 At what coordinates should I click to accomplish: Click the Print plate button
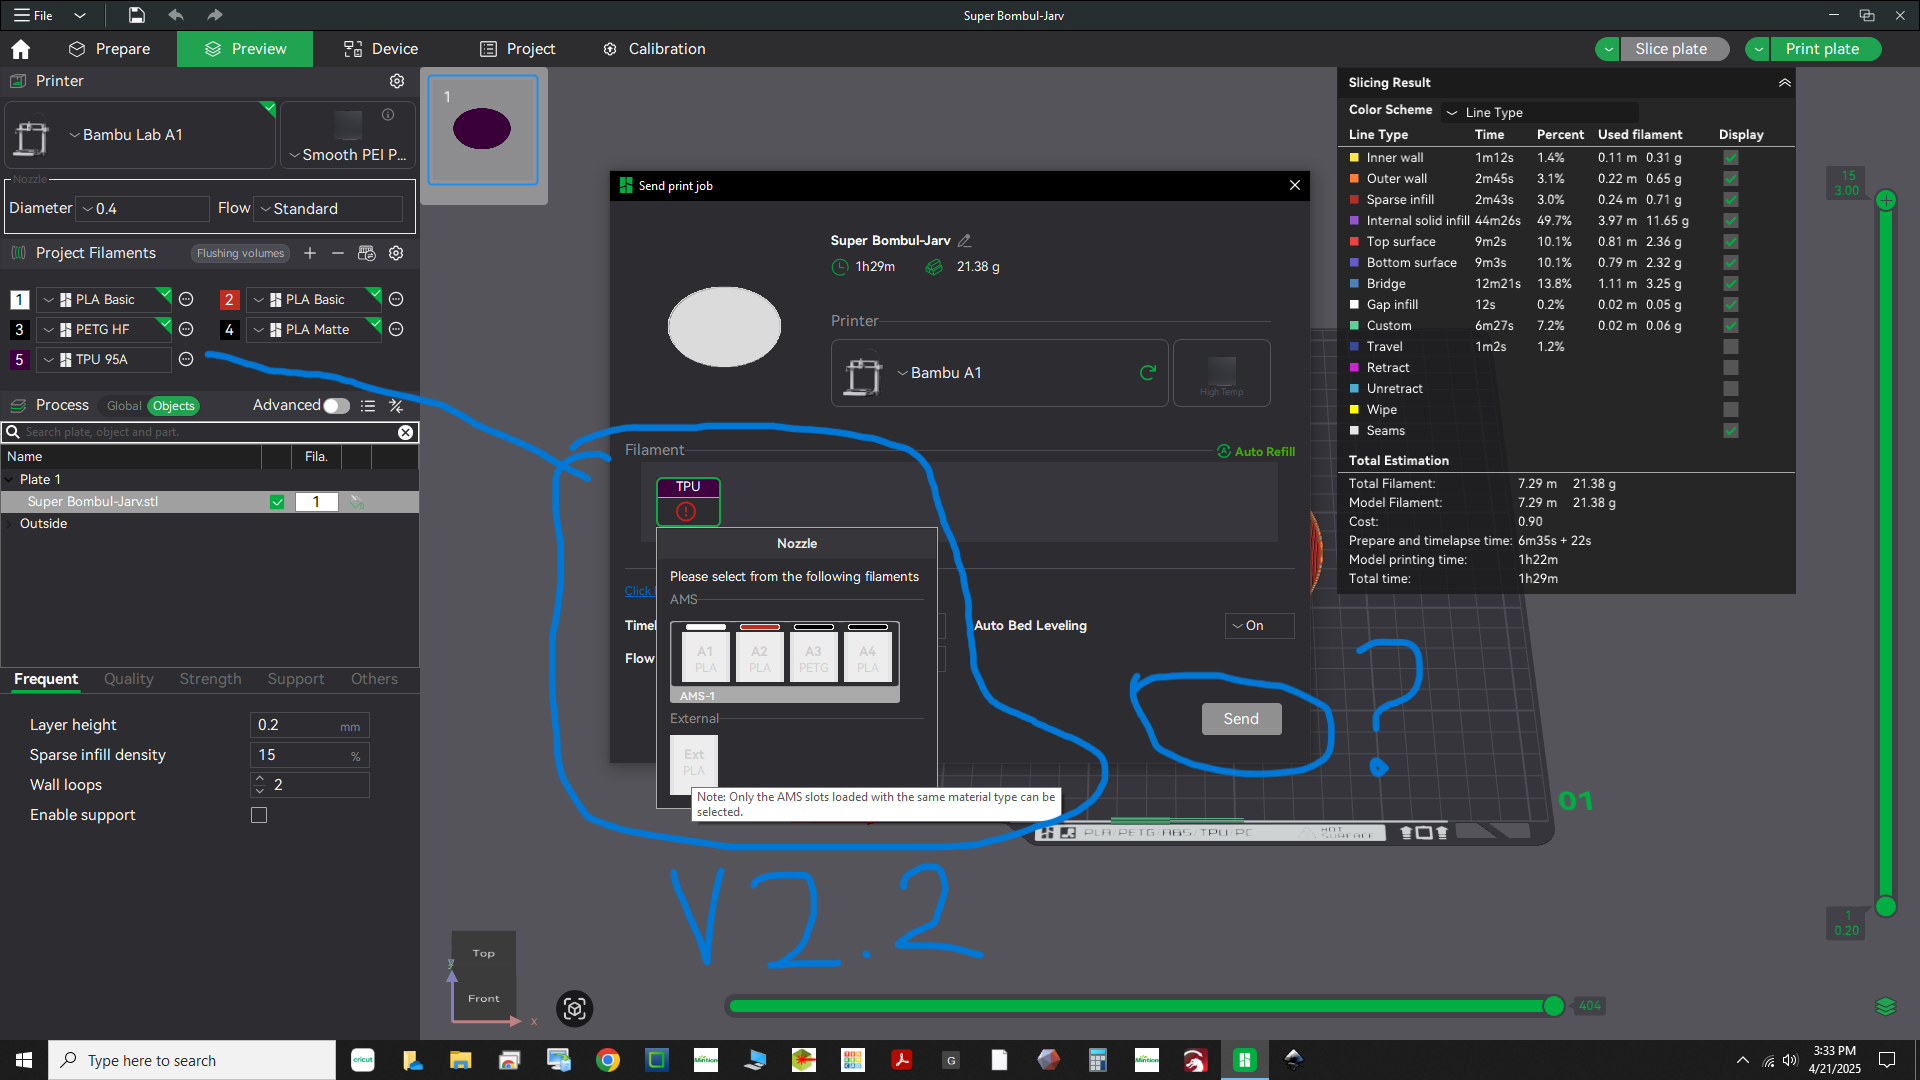[x=1822, y=49]
